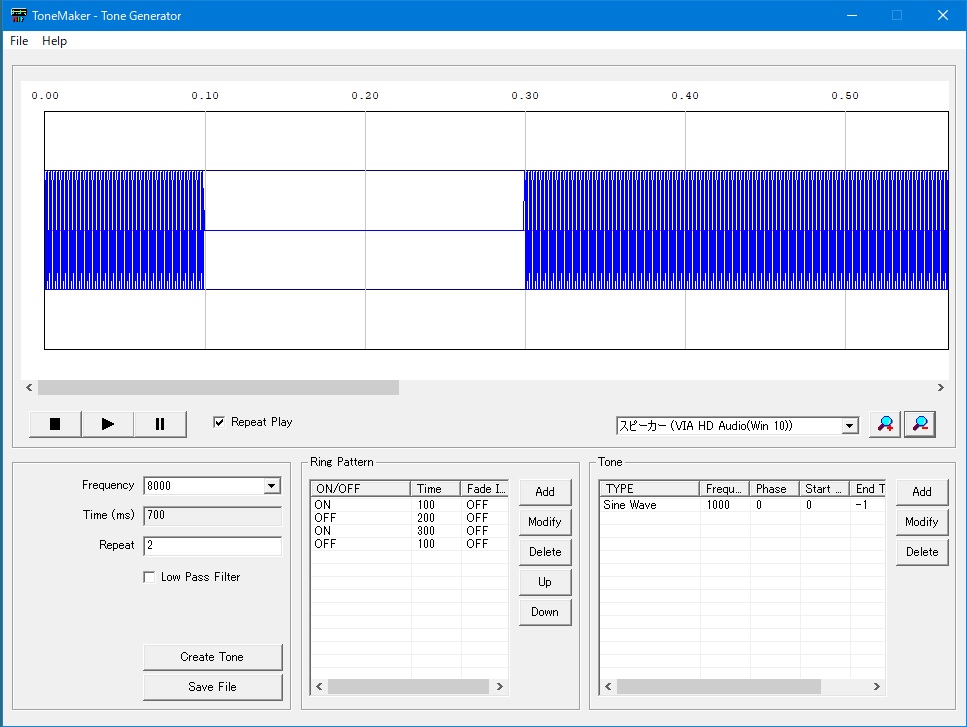Screen dimensions: 967x727
Task: Click Delete in the Ring Pattern group
Action: [545, 552]
